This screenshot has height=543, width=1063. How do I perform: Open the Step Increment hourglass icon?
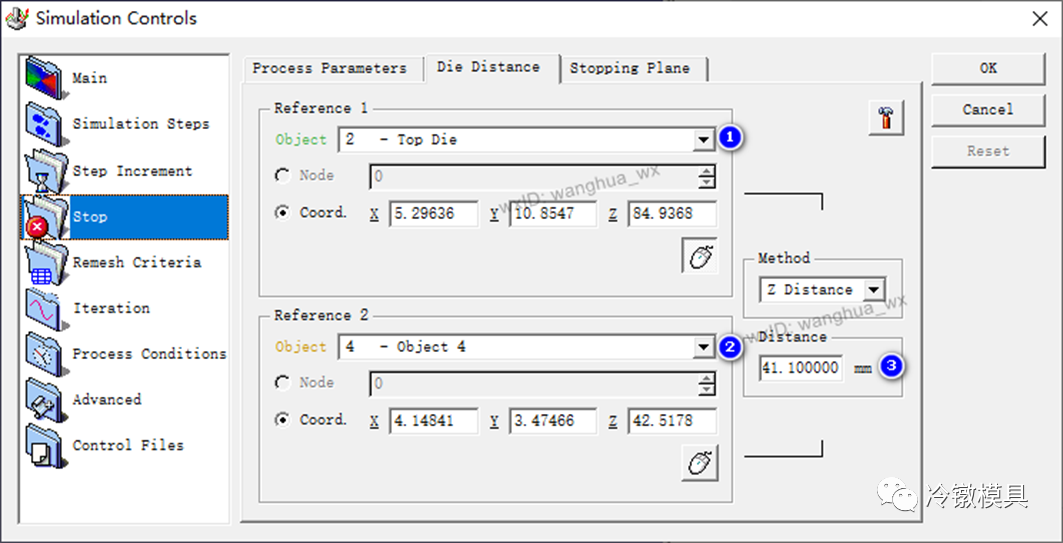tap(44, 171)
